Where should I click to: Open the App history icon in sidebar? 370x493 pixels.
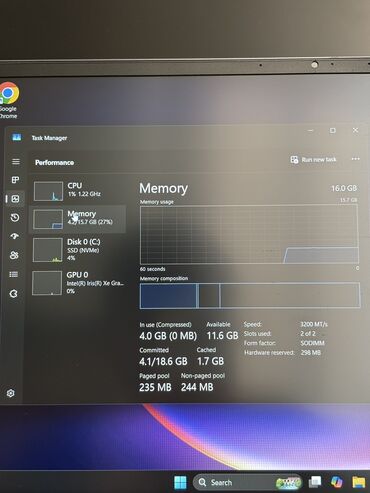point(15,218)
